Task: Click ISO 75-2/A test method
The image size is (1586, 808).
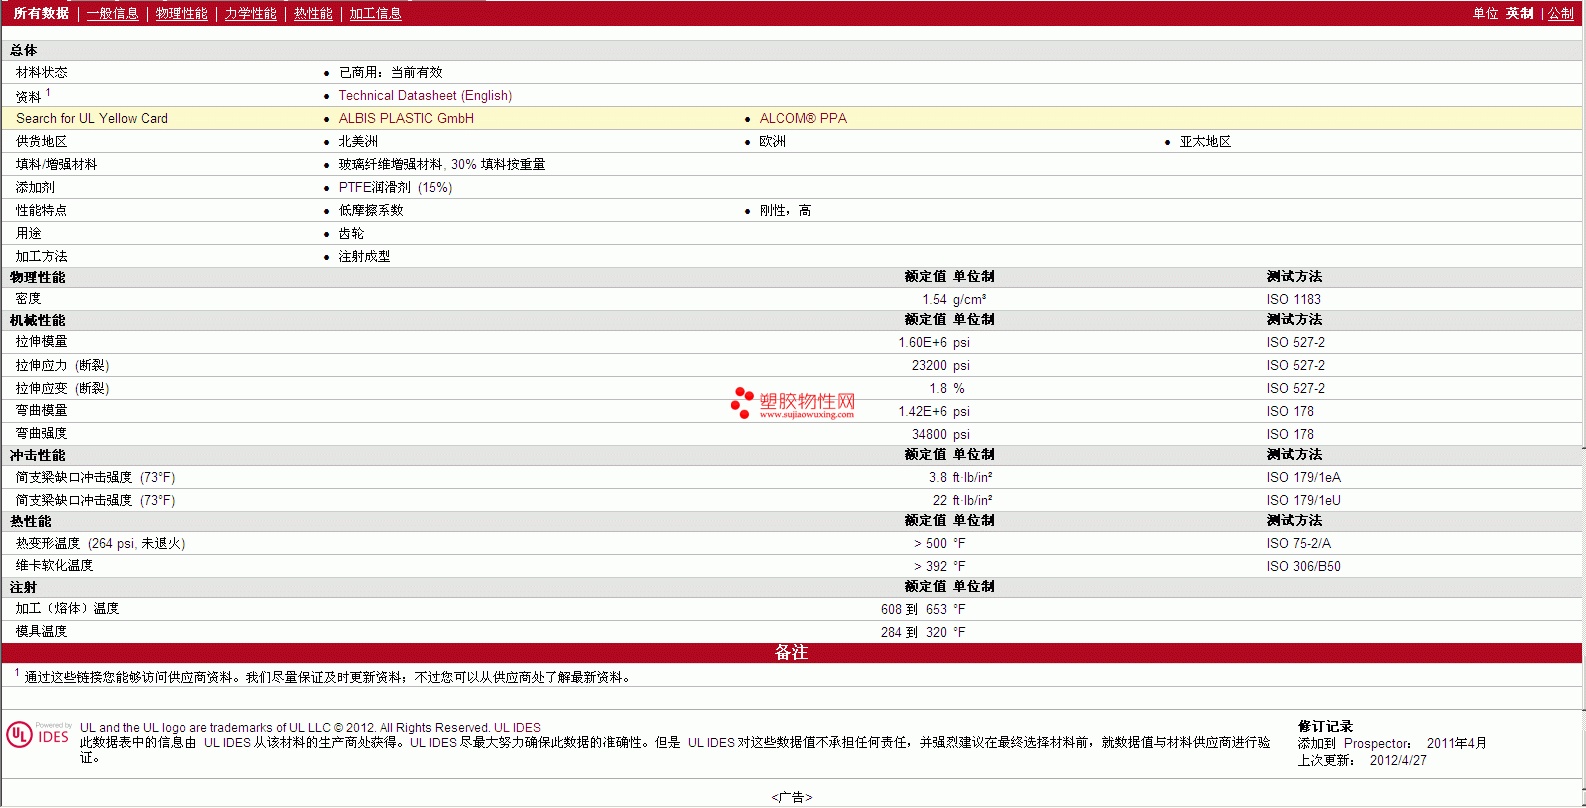Action: coord(1299,543)
